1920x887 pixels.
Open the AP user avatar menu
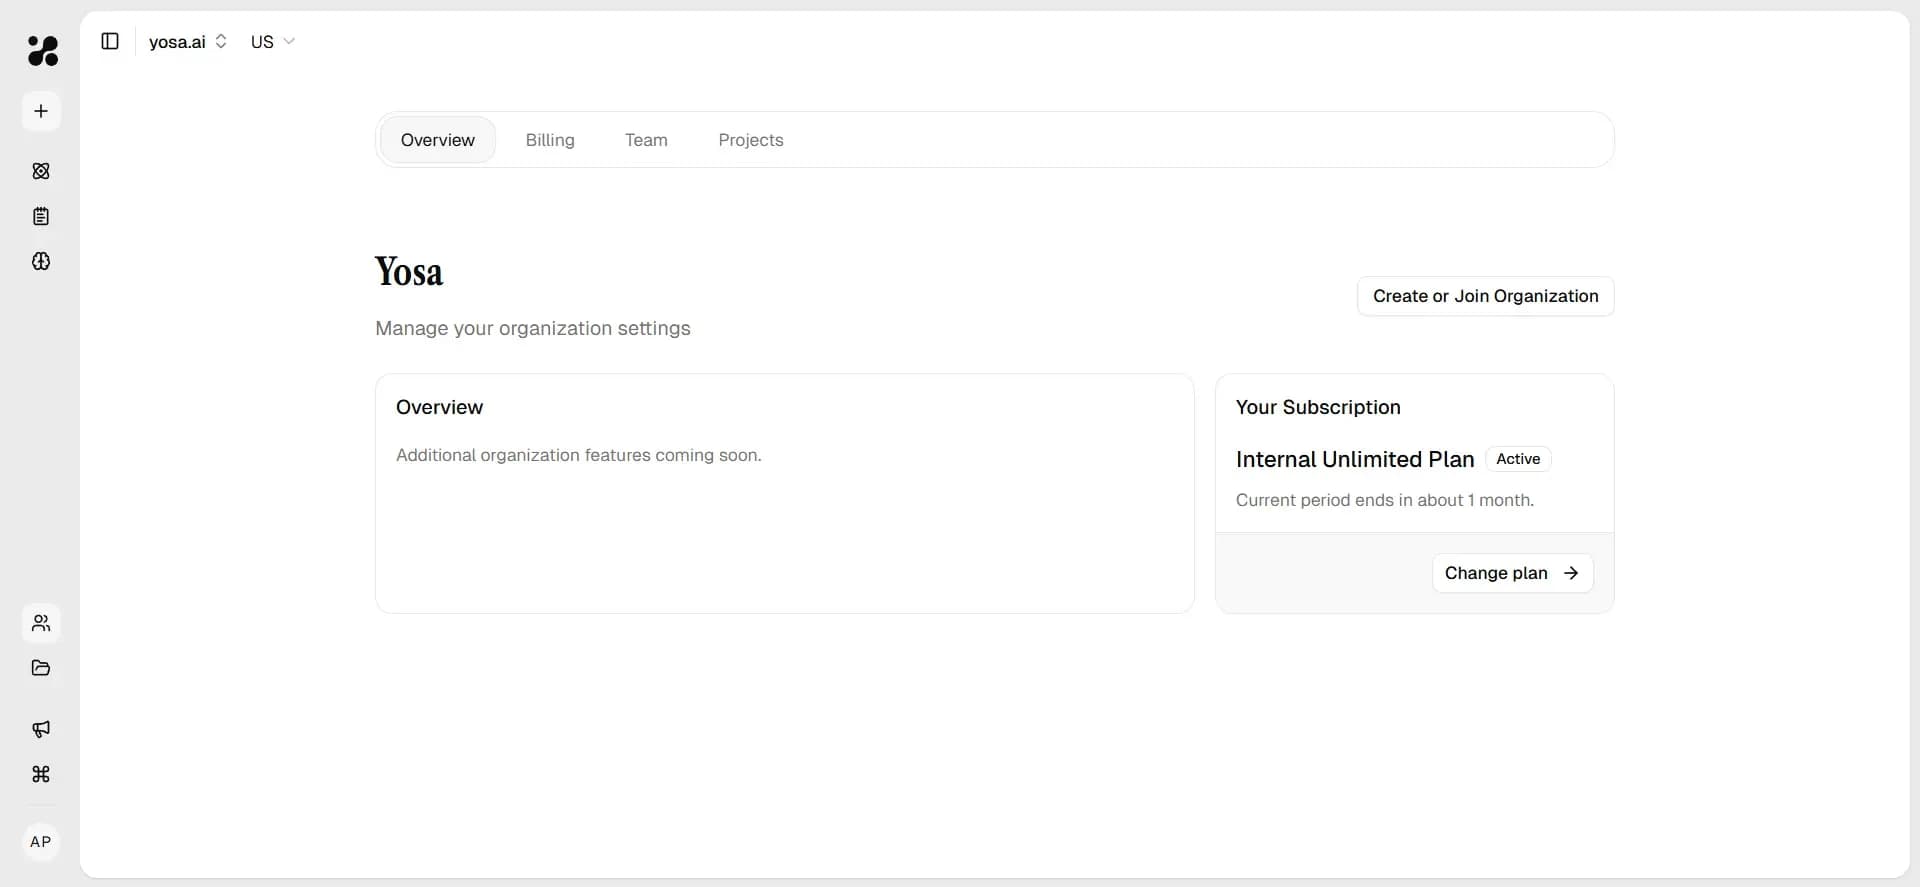tap(41, 842)
